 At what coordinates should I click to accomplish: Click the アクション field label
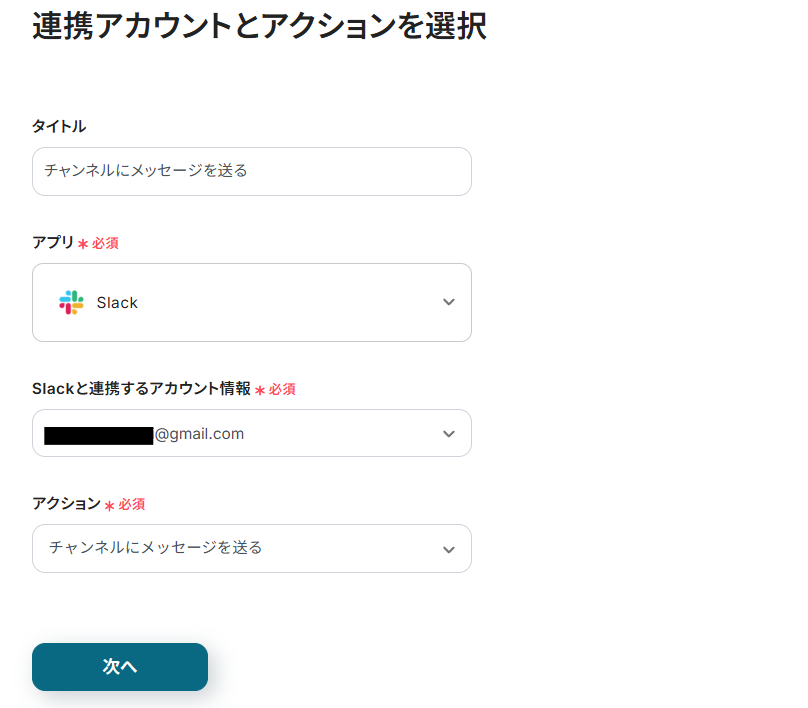pos(66,503)
